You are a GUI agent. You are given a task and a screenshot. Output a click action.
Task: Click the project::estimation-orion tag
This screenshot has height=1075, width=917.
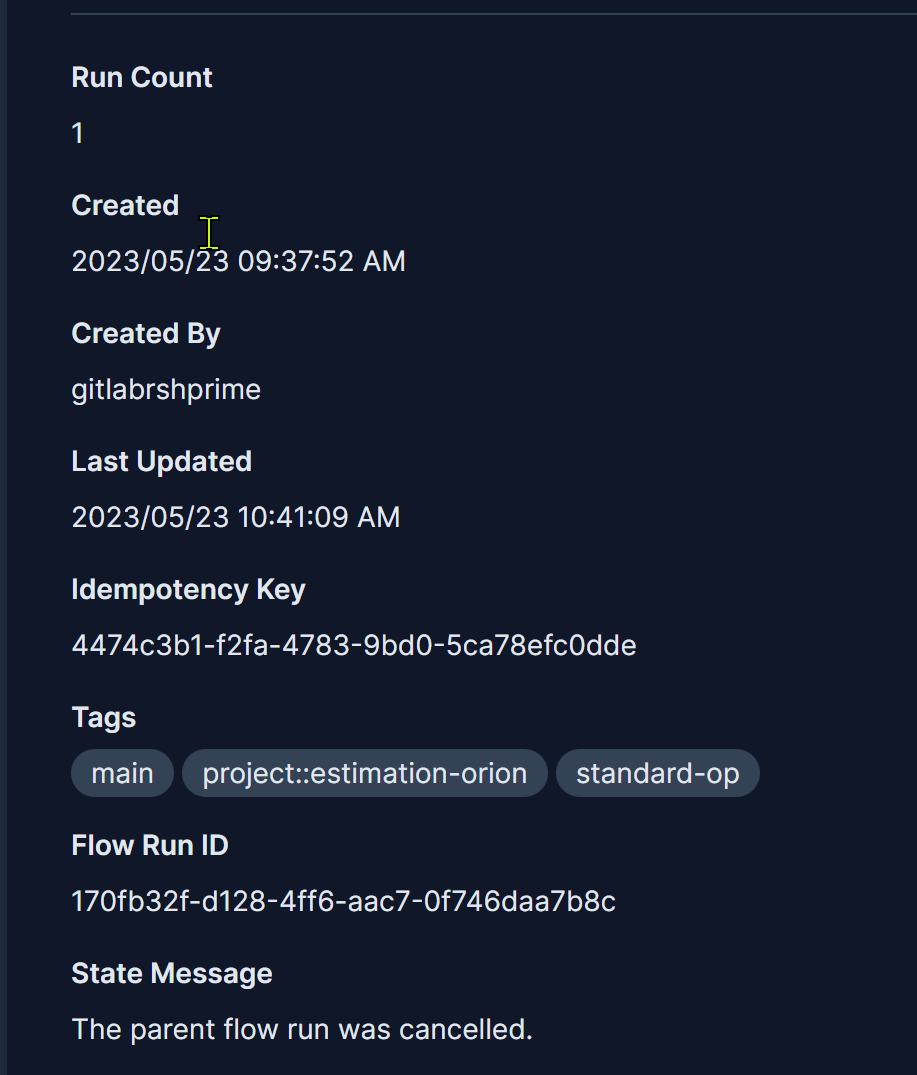[364, 772]
